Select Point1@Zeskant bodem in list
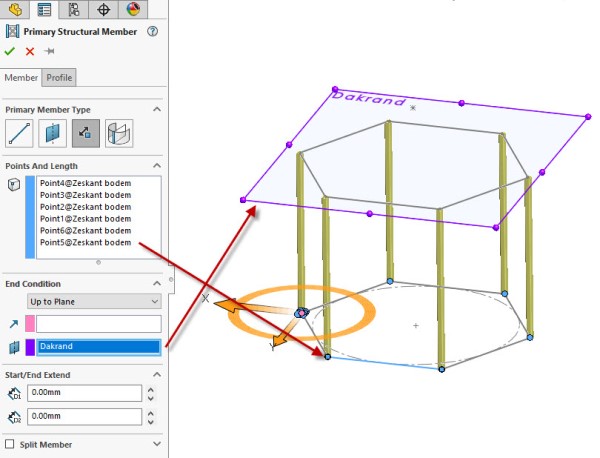The width and height of the screenshot is (600, 458). click(85, 219)
